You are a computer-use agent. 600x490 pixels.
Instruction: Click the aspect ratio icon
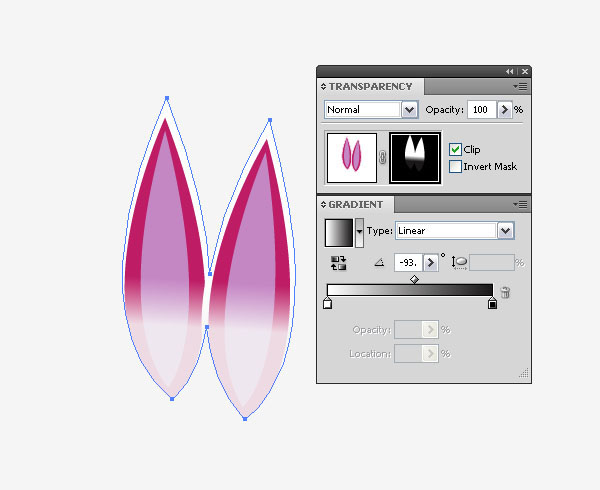click(x=459, y=262)
